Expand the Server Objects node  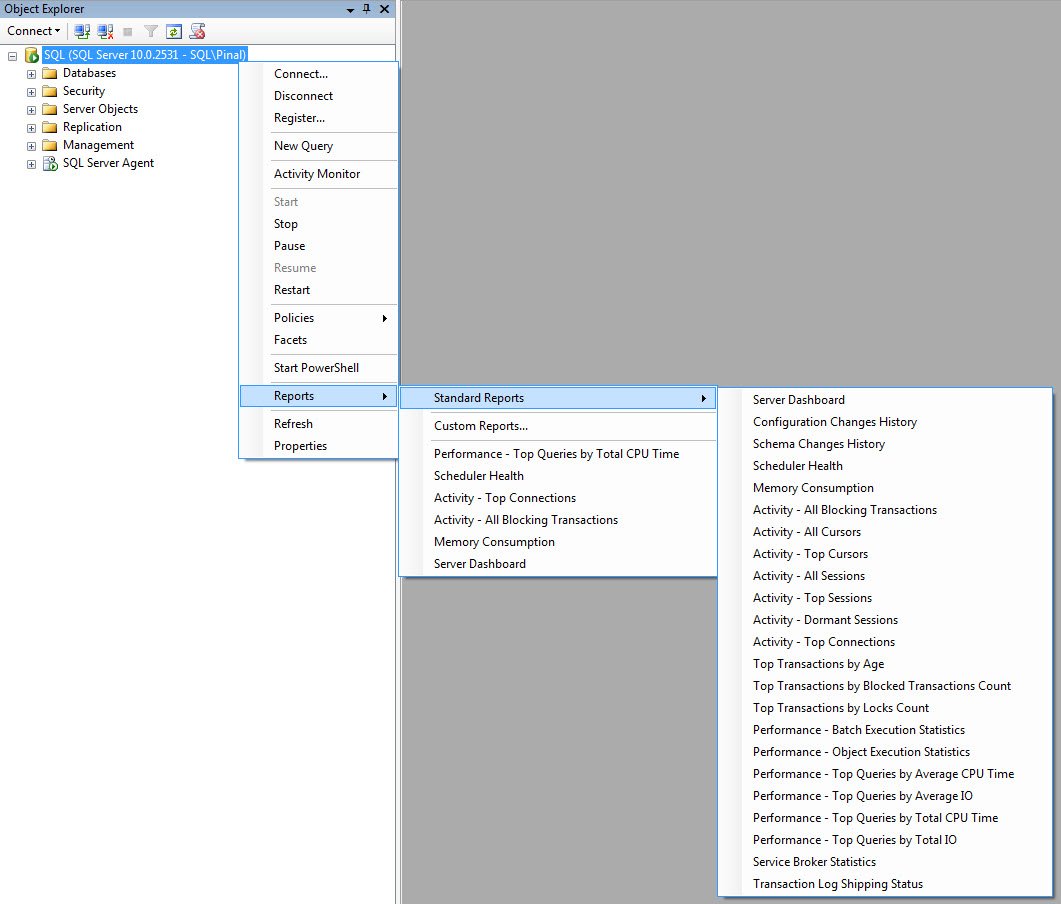pos(31,110)
